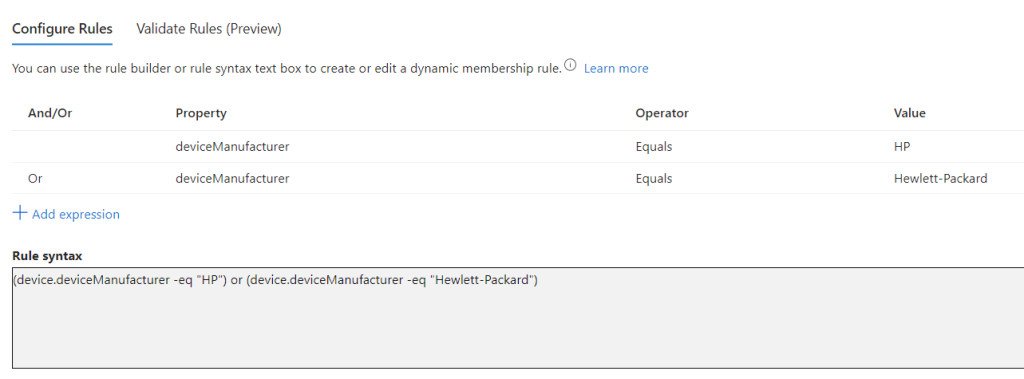Click the Rule syntax label
The image size is (1024, 379).
coord(47,256)
